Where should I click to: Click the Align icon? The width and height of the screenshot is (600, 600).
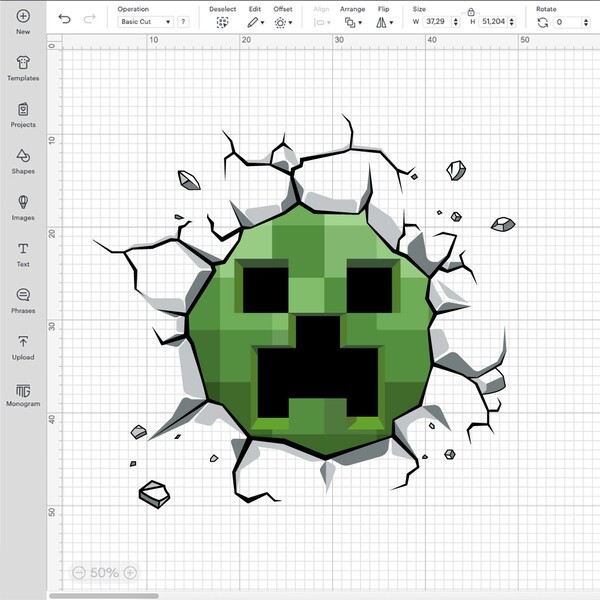point(319,23)
